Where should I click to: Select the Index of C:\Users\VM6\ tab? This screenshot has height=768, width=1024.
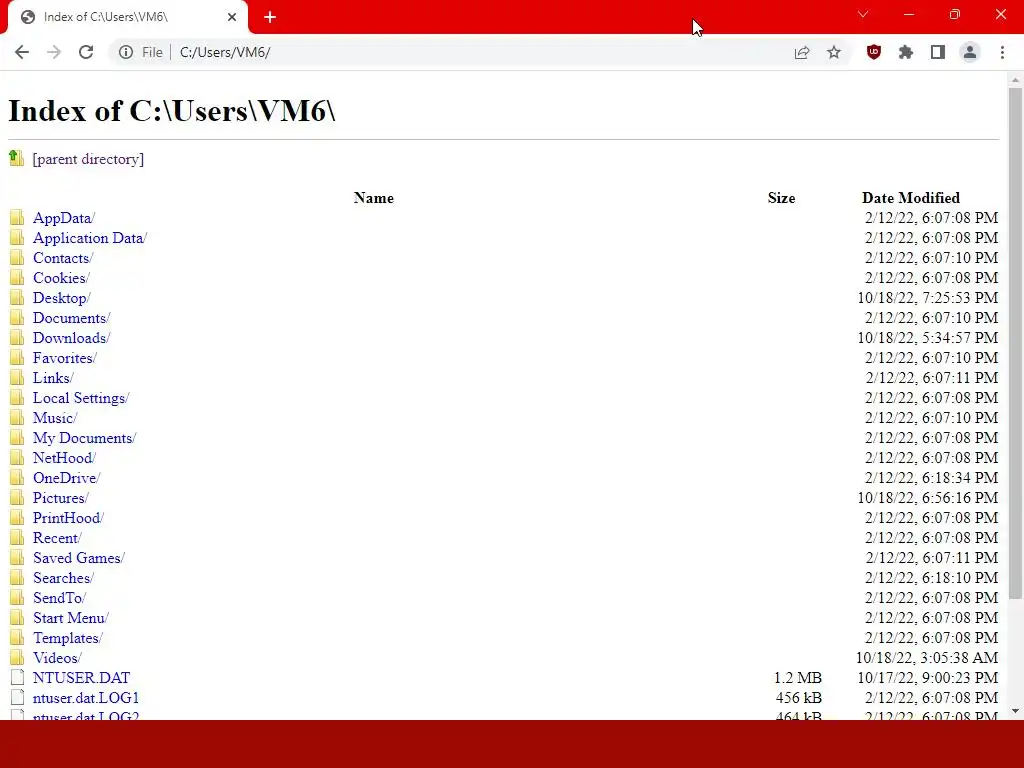point(128,17)
